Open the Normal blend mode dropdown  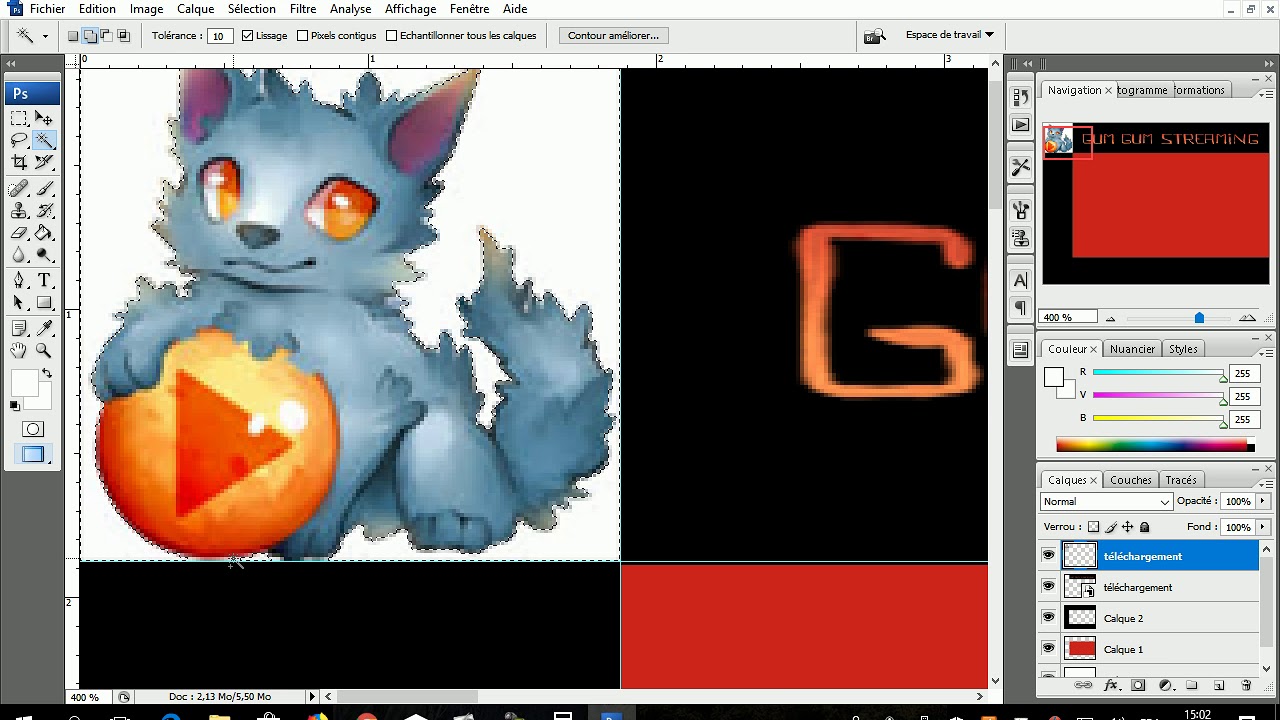point(1106,502)
